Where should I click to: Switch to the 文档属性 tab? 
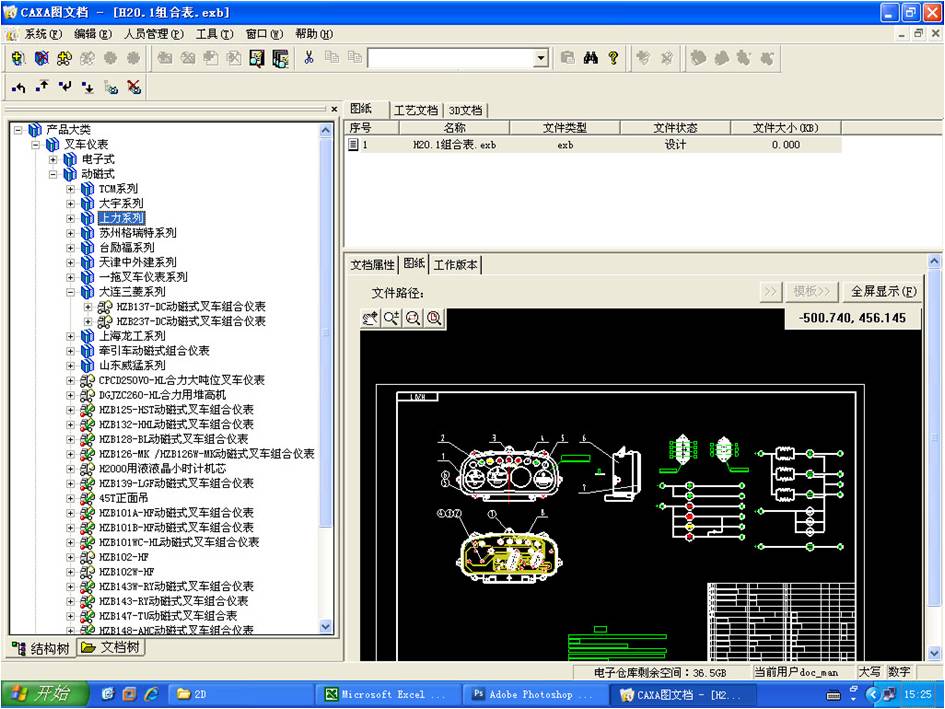(372, 265)
